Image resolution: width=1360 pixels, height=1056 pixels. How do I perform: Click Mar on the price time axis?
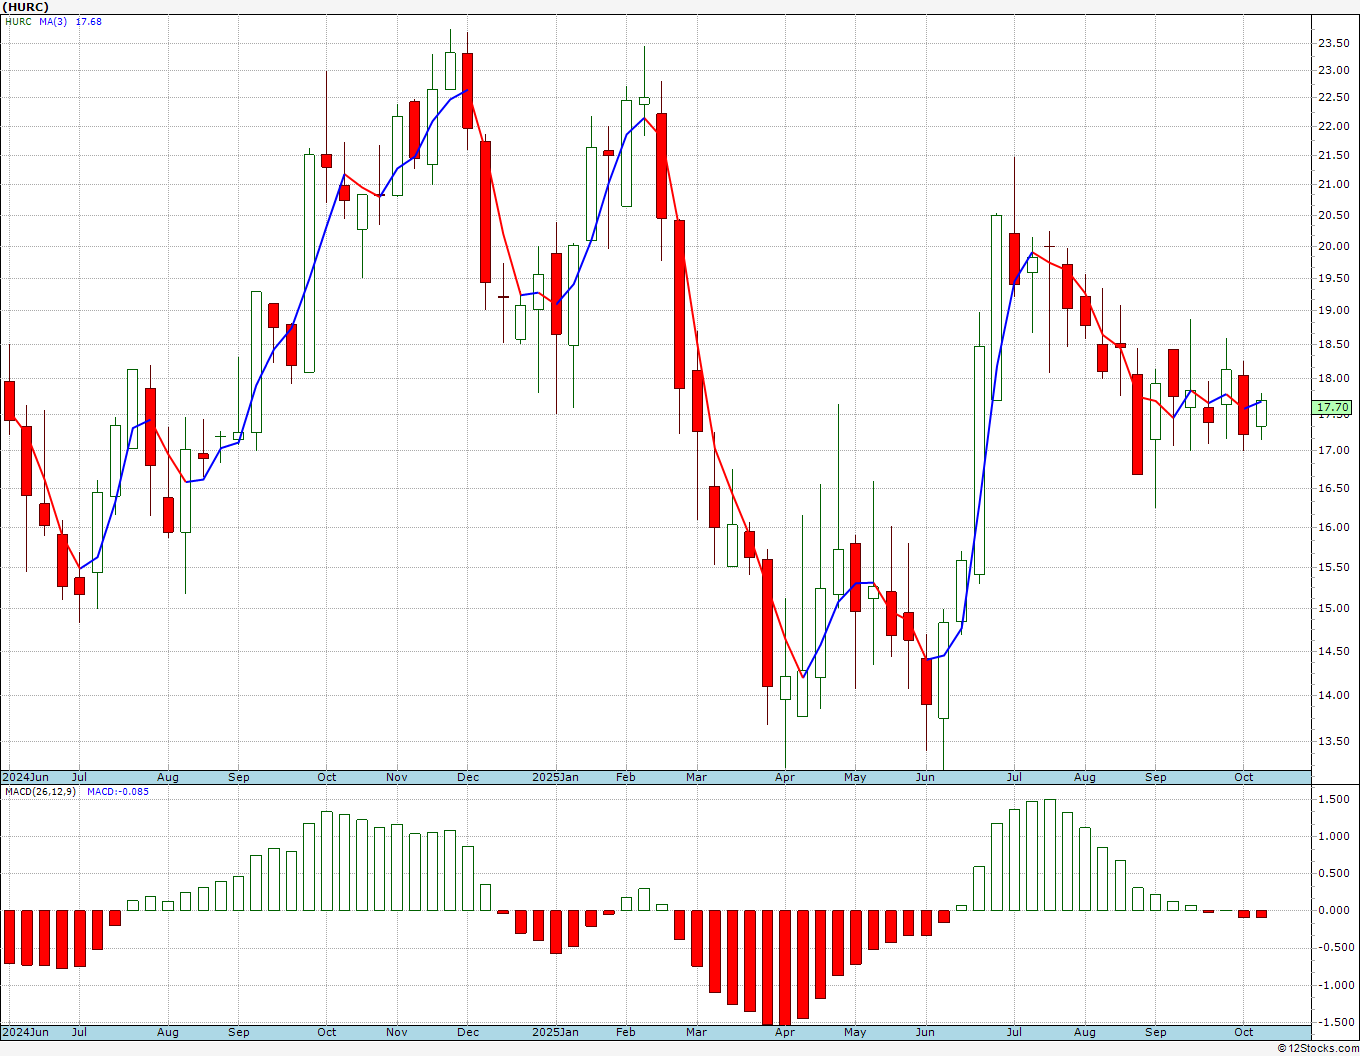696,777
